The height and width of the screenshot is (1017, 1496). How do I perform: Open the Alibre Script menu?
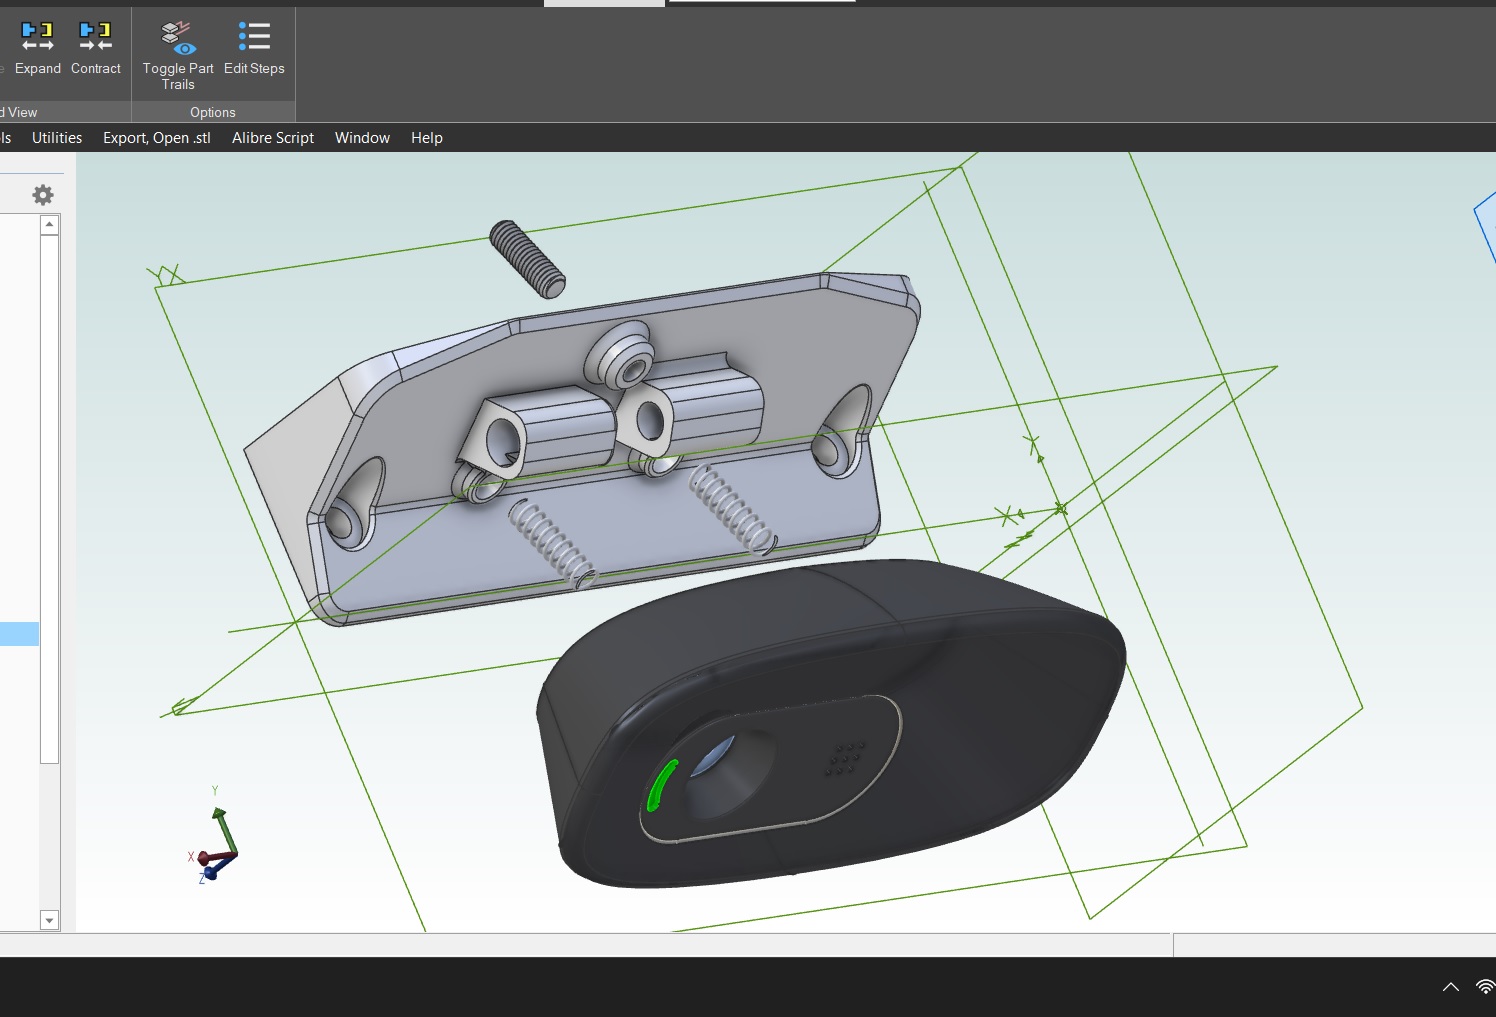coord(273,138)
